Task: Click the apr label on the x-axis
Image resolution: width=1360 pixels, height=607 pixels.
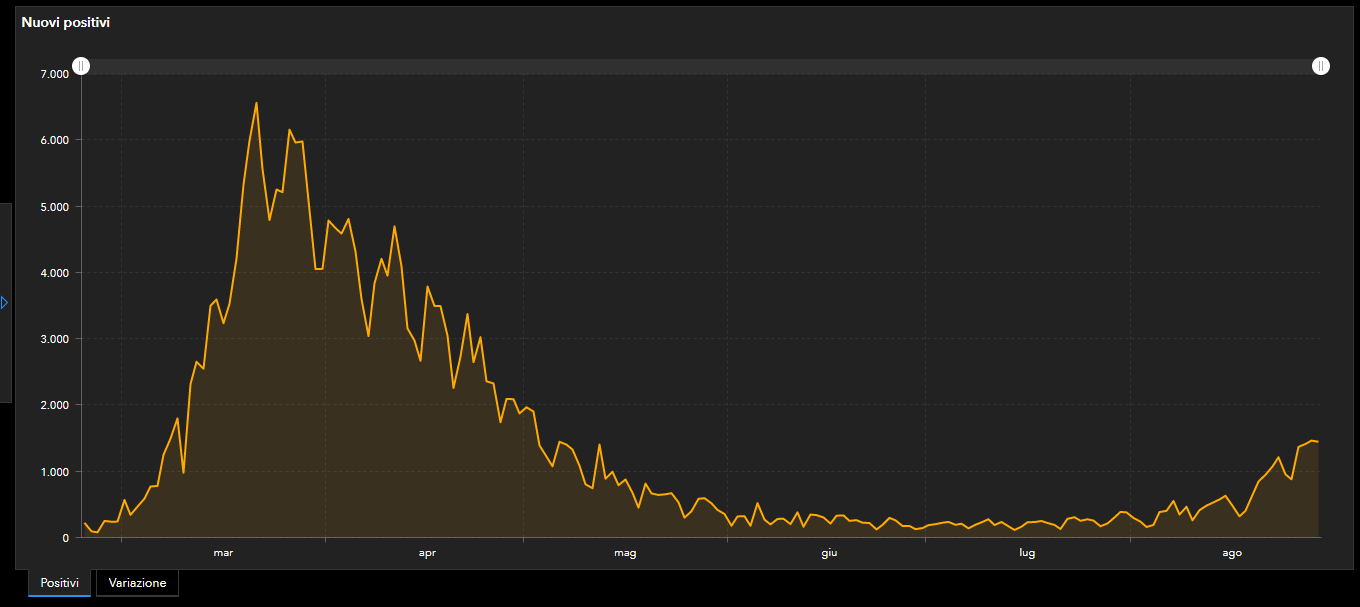Action: 427,552
